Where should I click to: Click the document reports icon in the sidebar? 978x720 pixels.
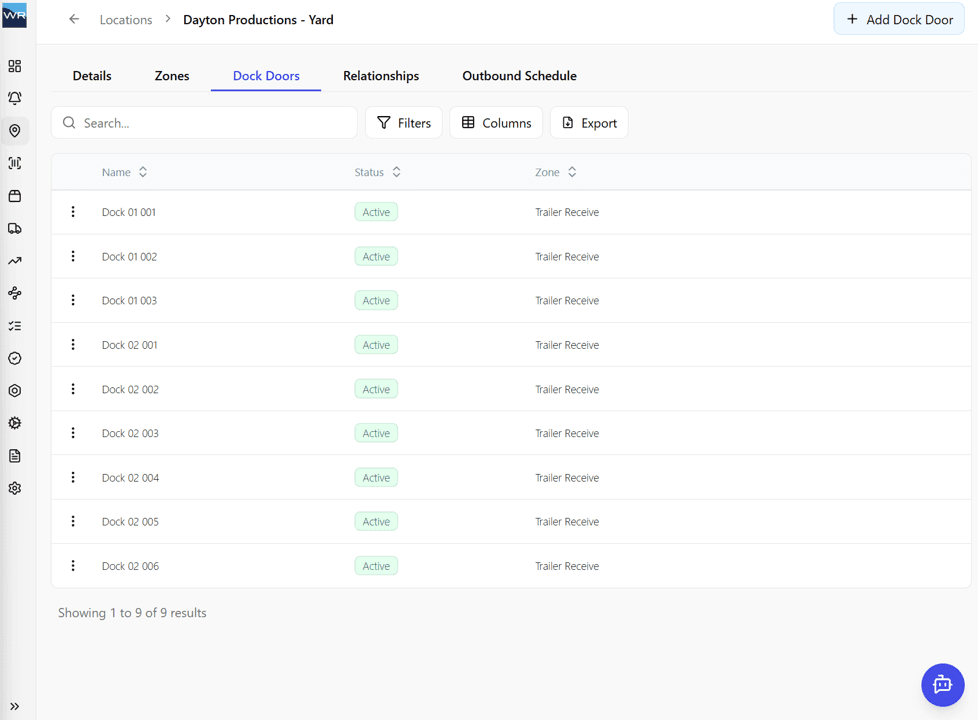click(x=14, y=455)
